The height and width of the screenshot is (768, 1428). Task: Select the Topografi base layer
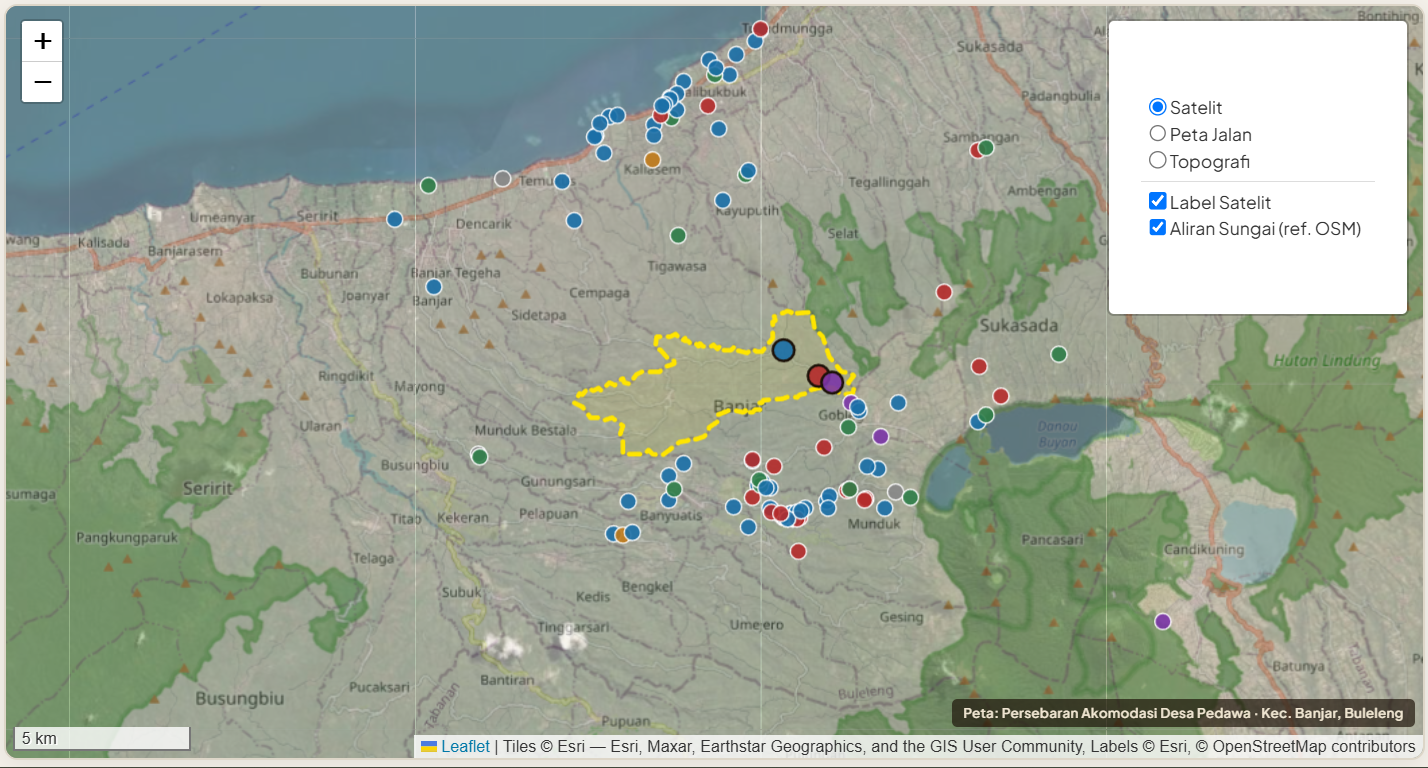[x=1158, y=160]
